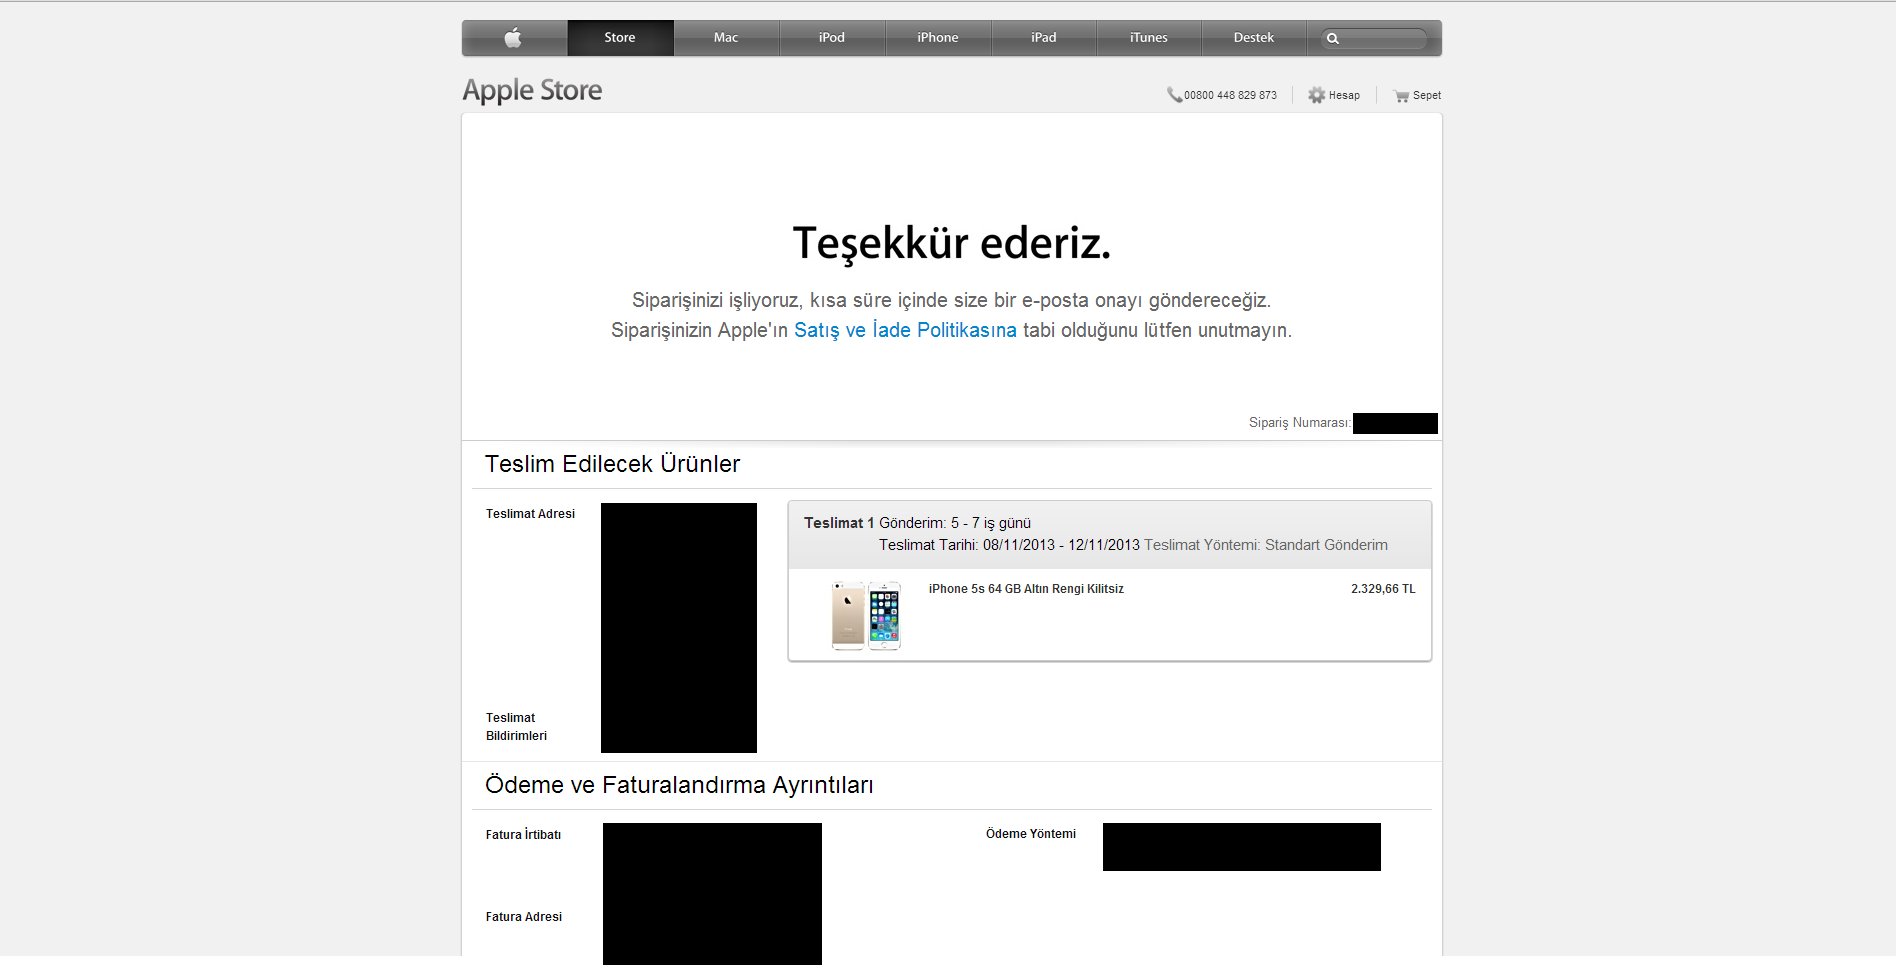Click the Apple logo home icon

(x=514, y=38)
